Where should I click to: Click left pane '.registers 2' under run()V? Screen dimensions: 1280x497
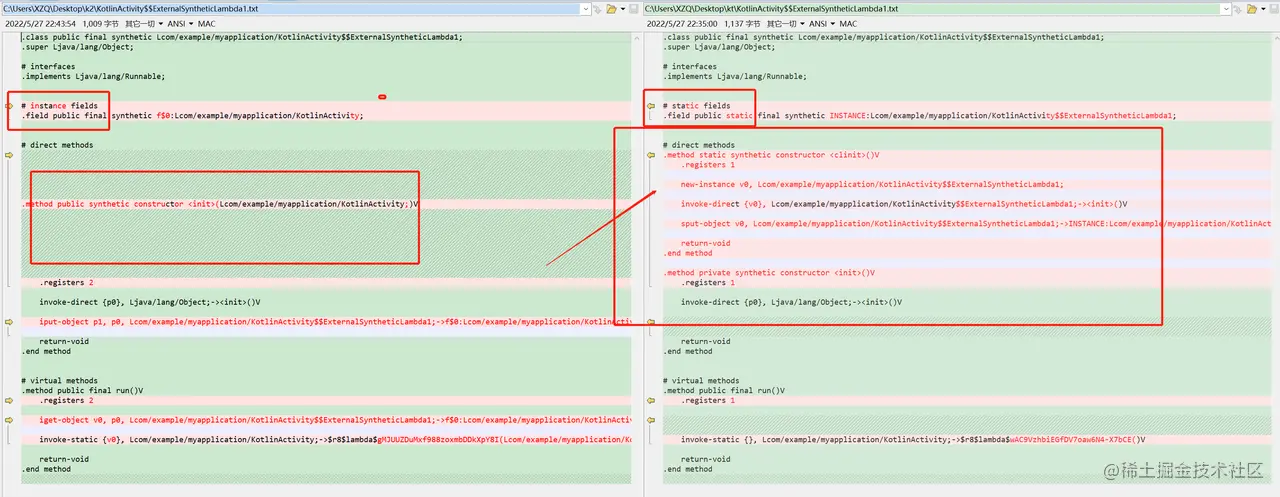tap(67, 400)
